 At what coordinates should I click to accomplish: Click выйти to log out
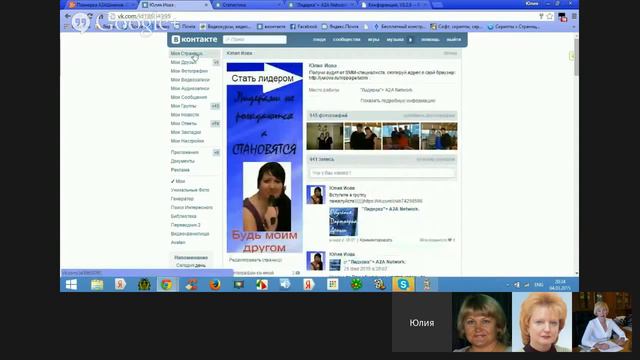coord(453,40)
